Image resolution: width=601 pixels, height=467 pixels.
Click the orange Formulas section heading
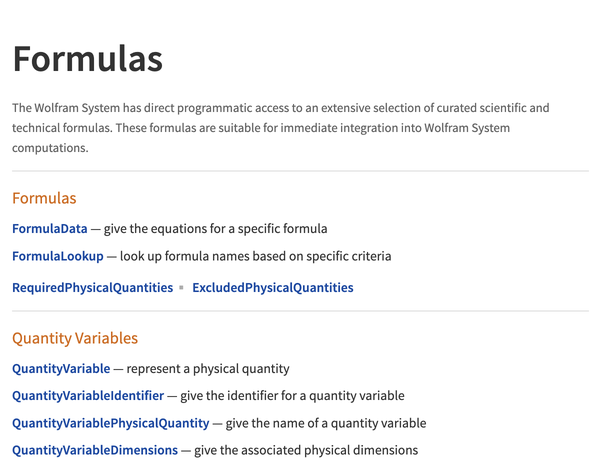(x=44, y=198)
